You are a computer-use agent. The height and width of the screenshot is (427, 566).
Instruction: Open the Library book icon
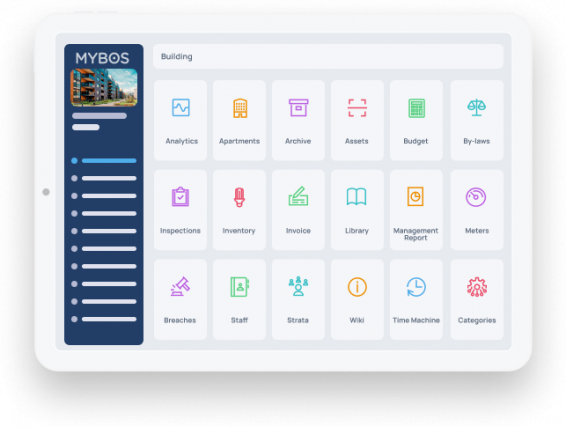point(357,197)
